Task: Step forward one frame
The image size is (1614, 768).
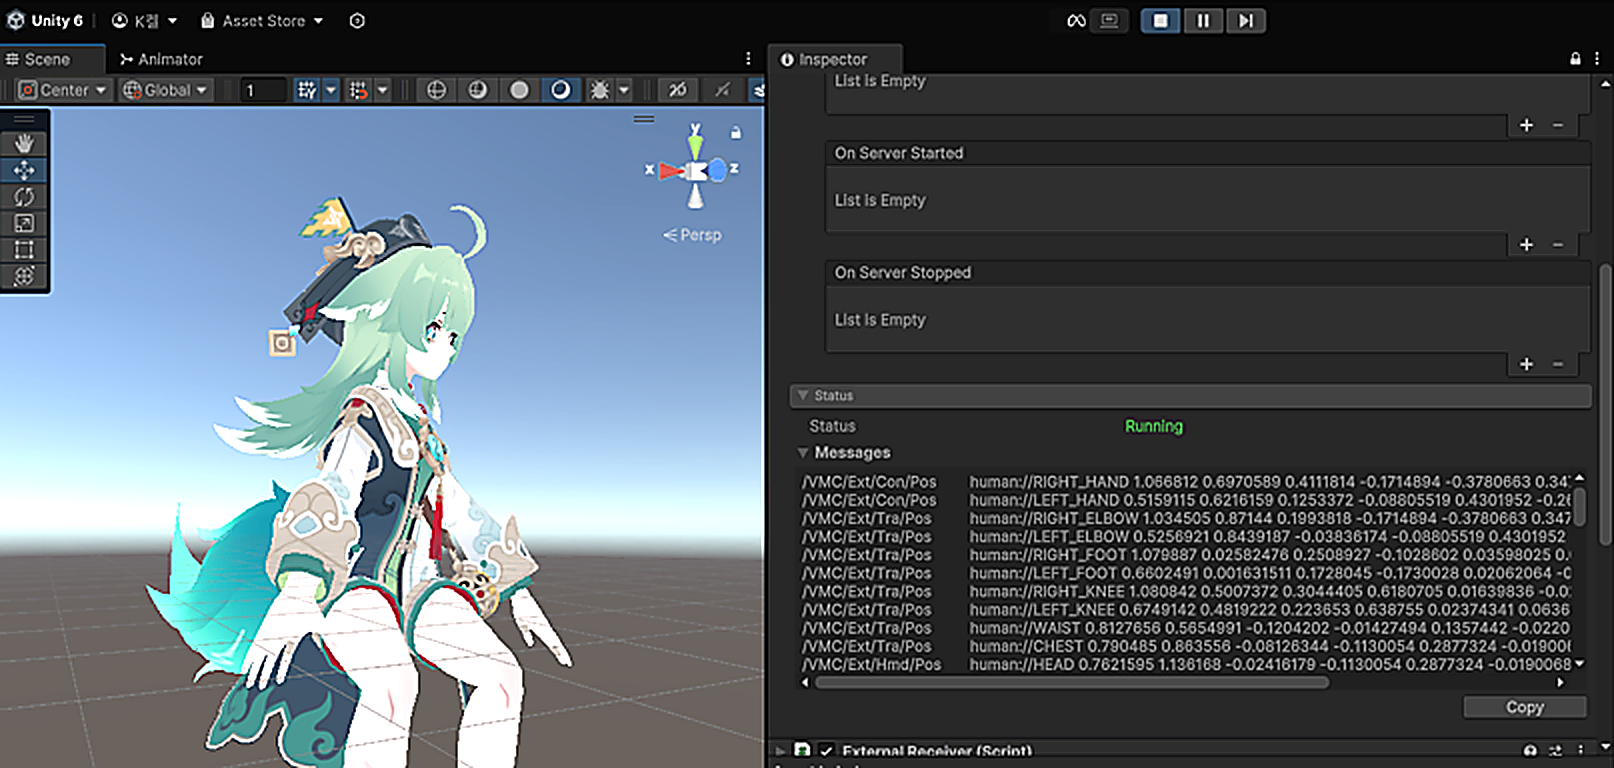Action: [1245, 20]
